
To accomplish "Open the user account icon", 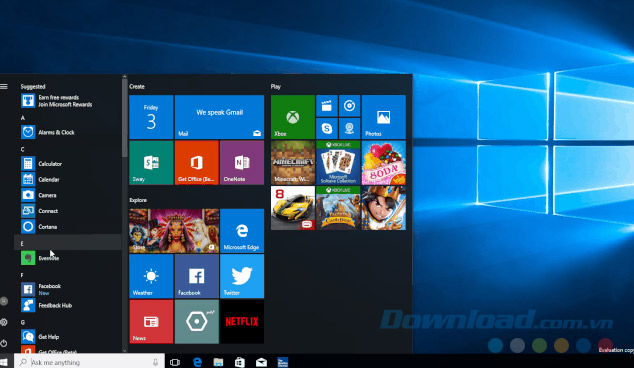I will 4,301.
